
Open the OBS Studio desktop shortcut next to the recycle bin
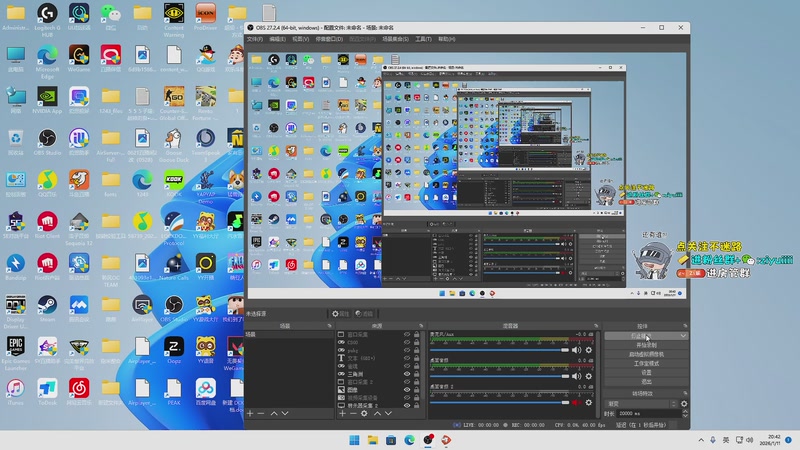tap(47, 142)
